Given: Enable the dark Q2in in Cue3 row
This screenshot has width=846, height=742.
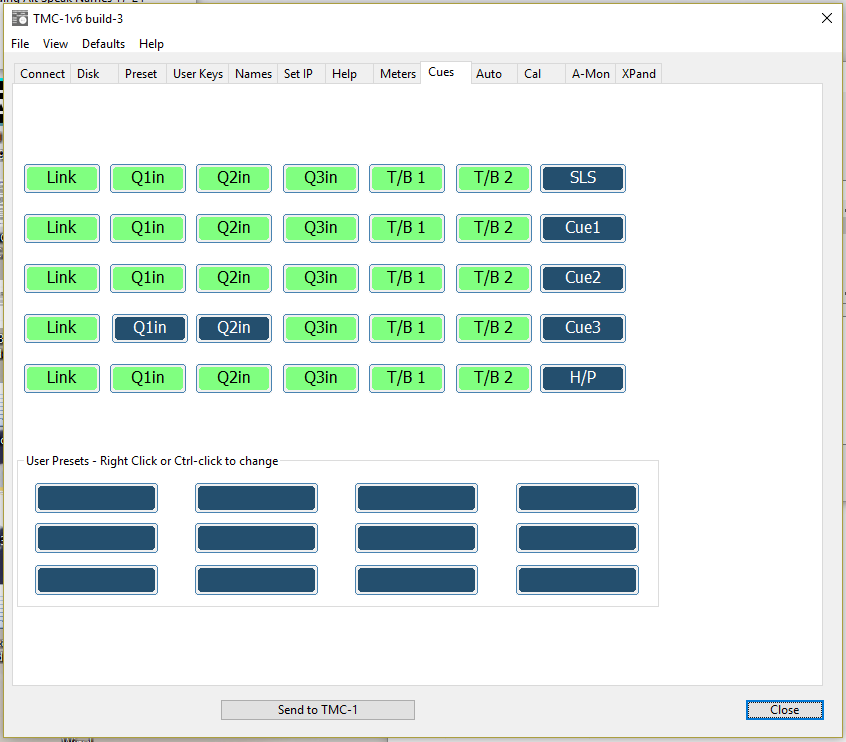Looking at the screenshot, I should click(234, 328).
